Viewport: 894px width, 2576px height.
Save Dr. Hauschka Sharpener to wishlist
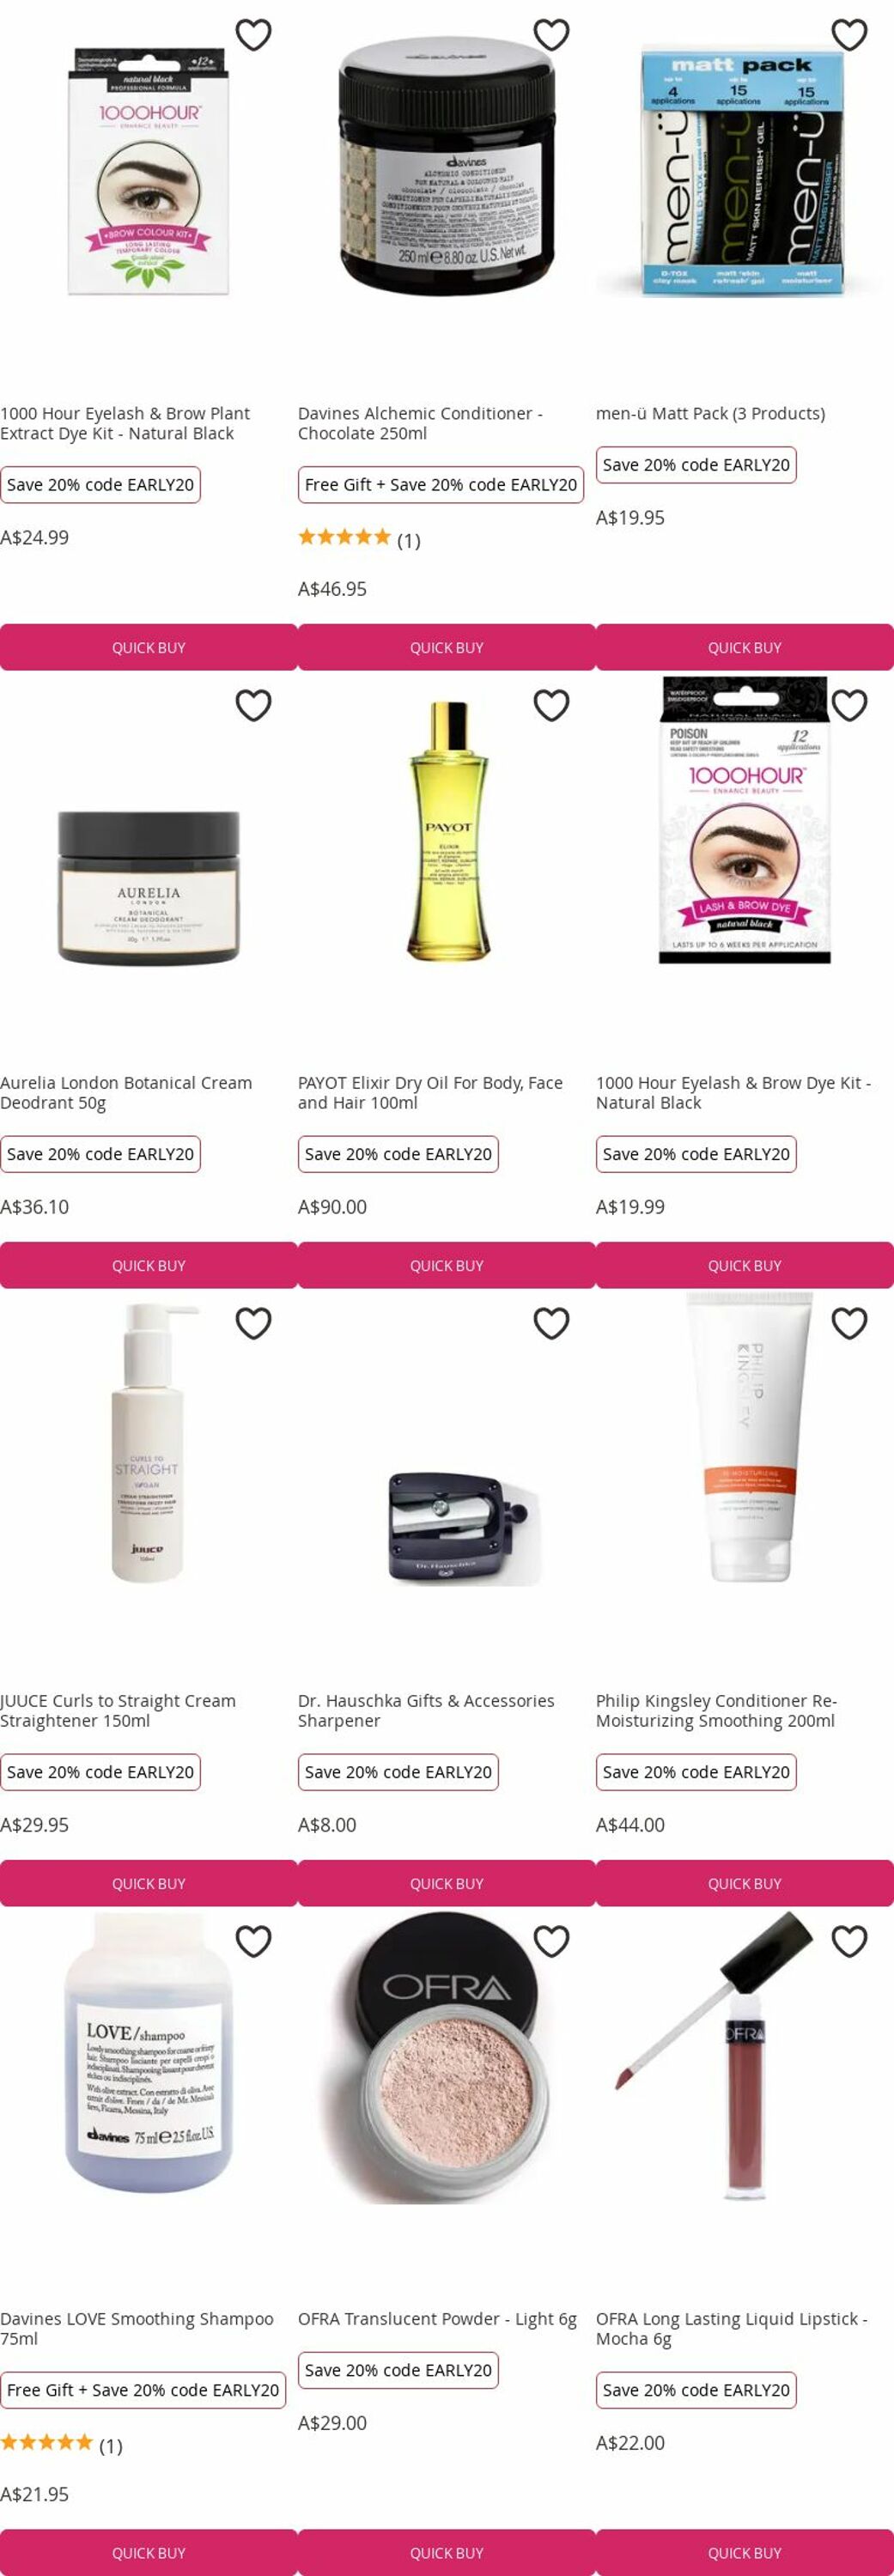click(x=551, y=1323)
